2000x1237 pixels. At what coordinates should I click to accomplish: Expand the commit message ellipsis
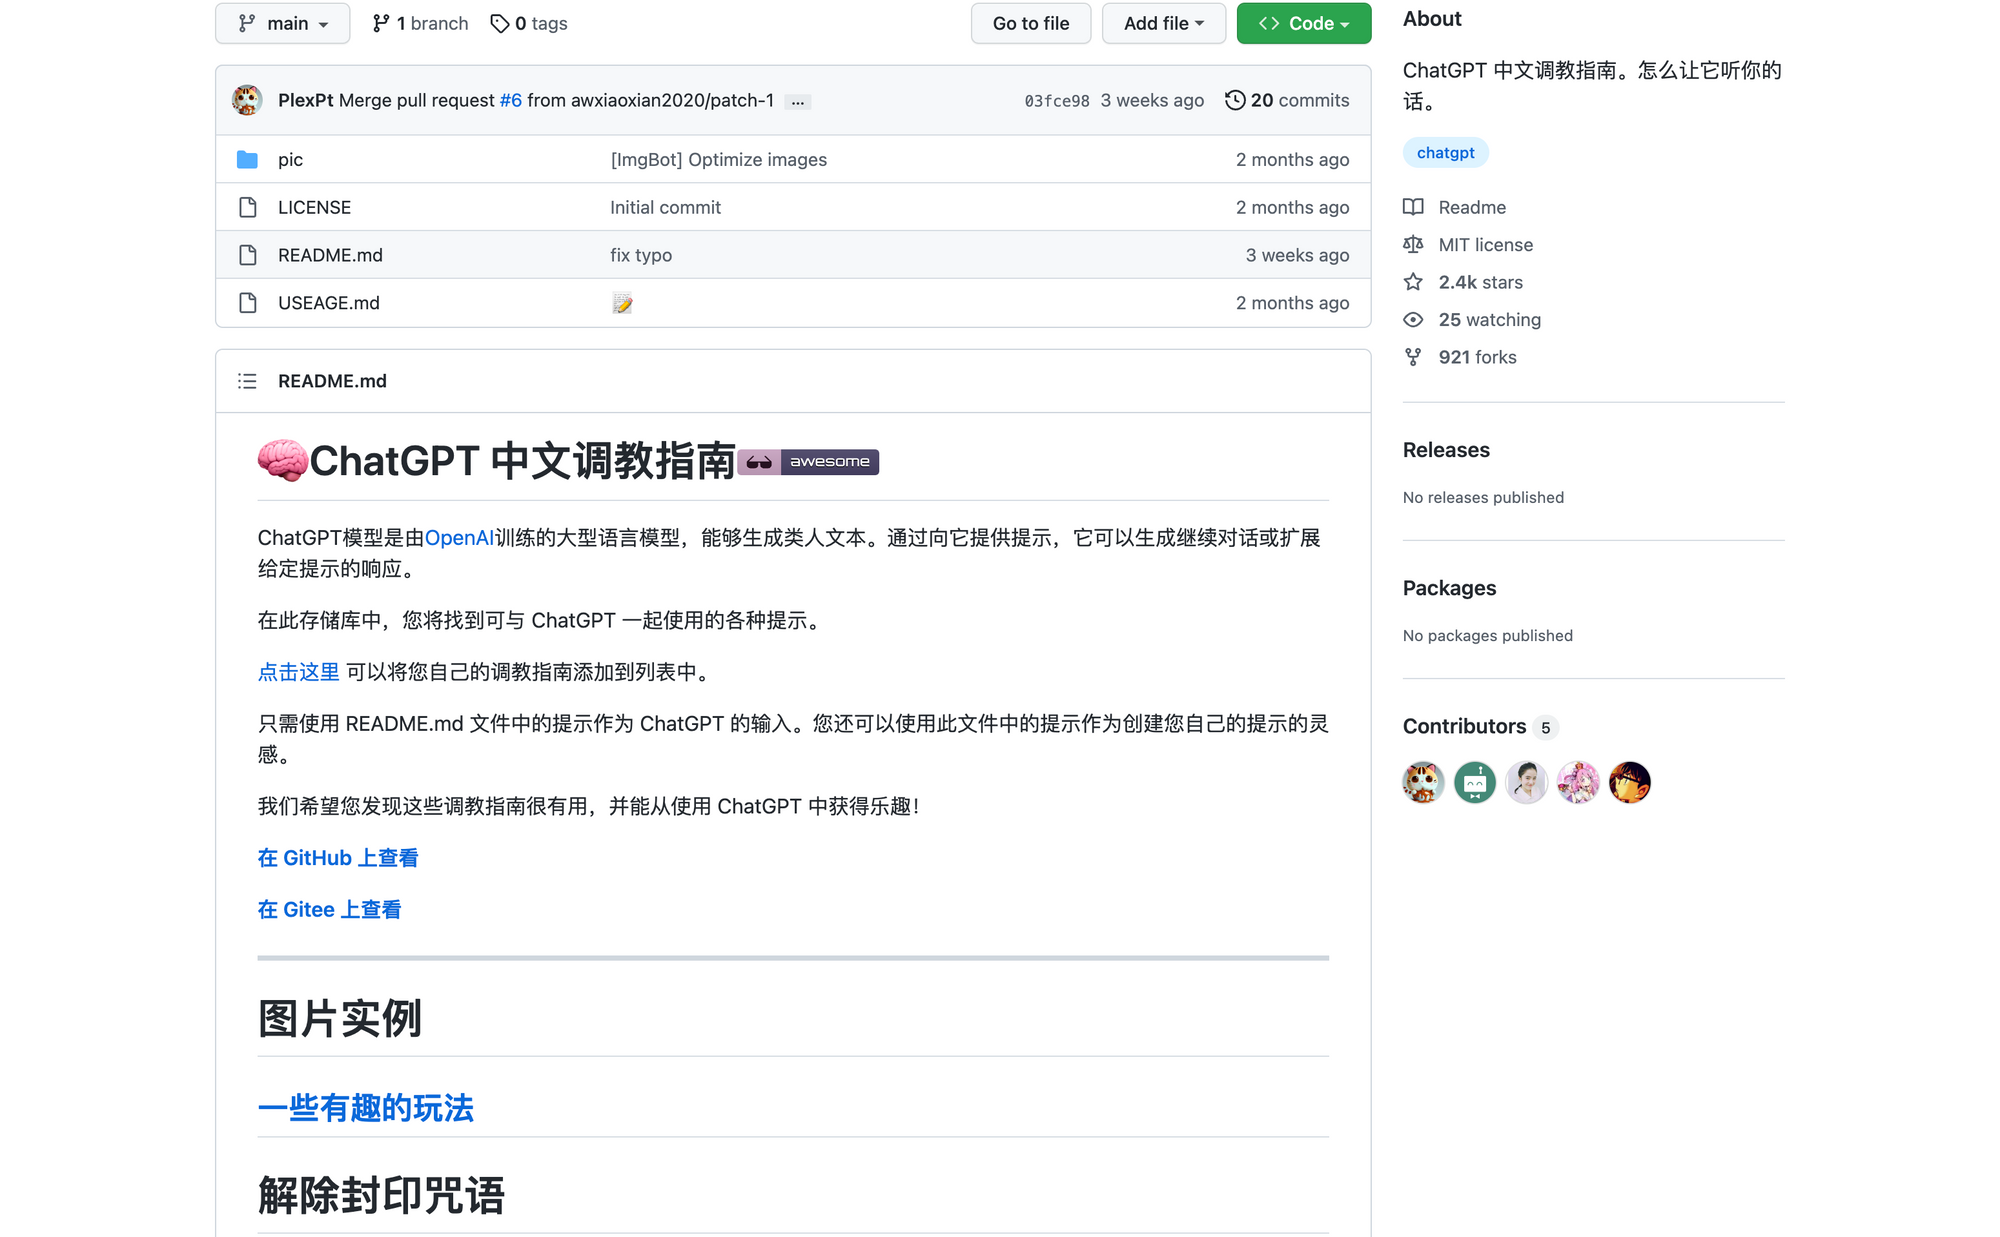point(798,101)
